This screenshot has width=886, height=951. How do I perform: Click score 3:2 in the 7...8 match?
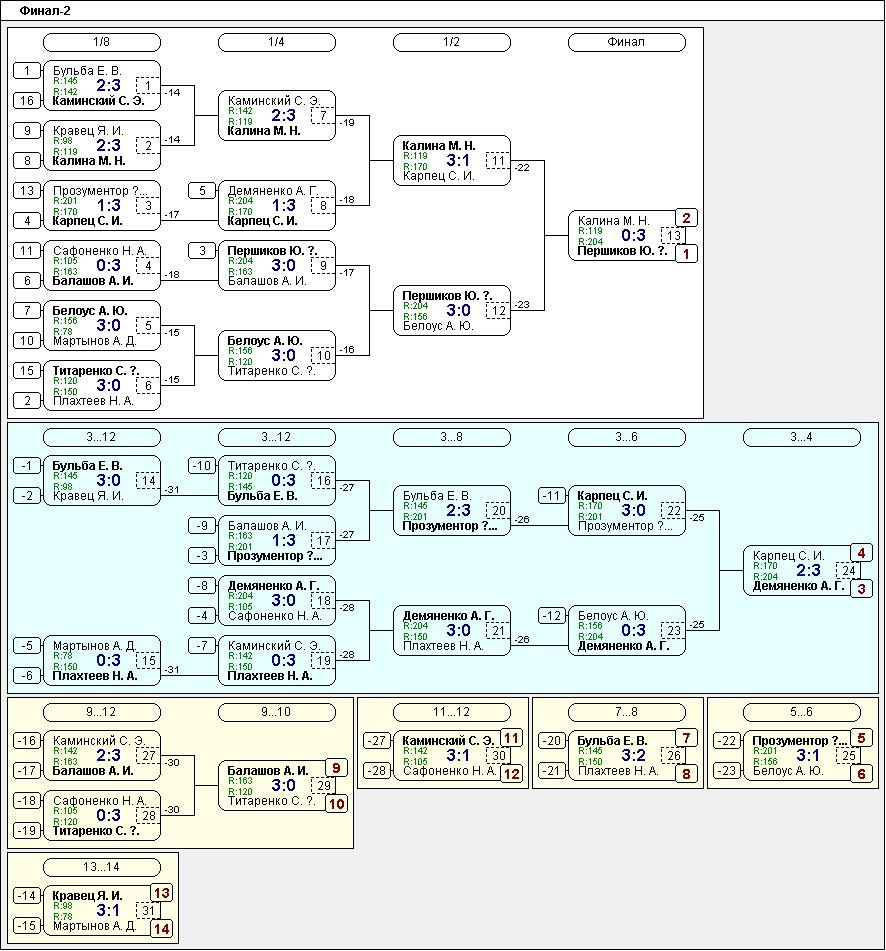click(x=633, y=756)
